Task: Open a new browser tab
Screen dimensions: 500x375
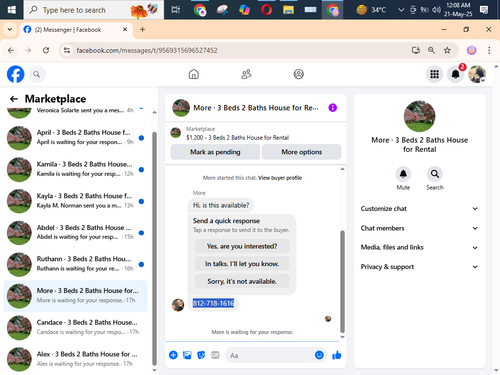Action: 142,29
